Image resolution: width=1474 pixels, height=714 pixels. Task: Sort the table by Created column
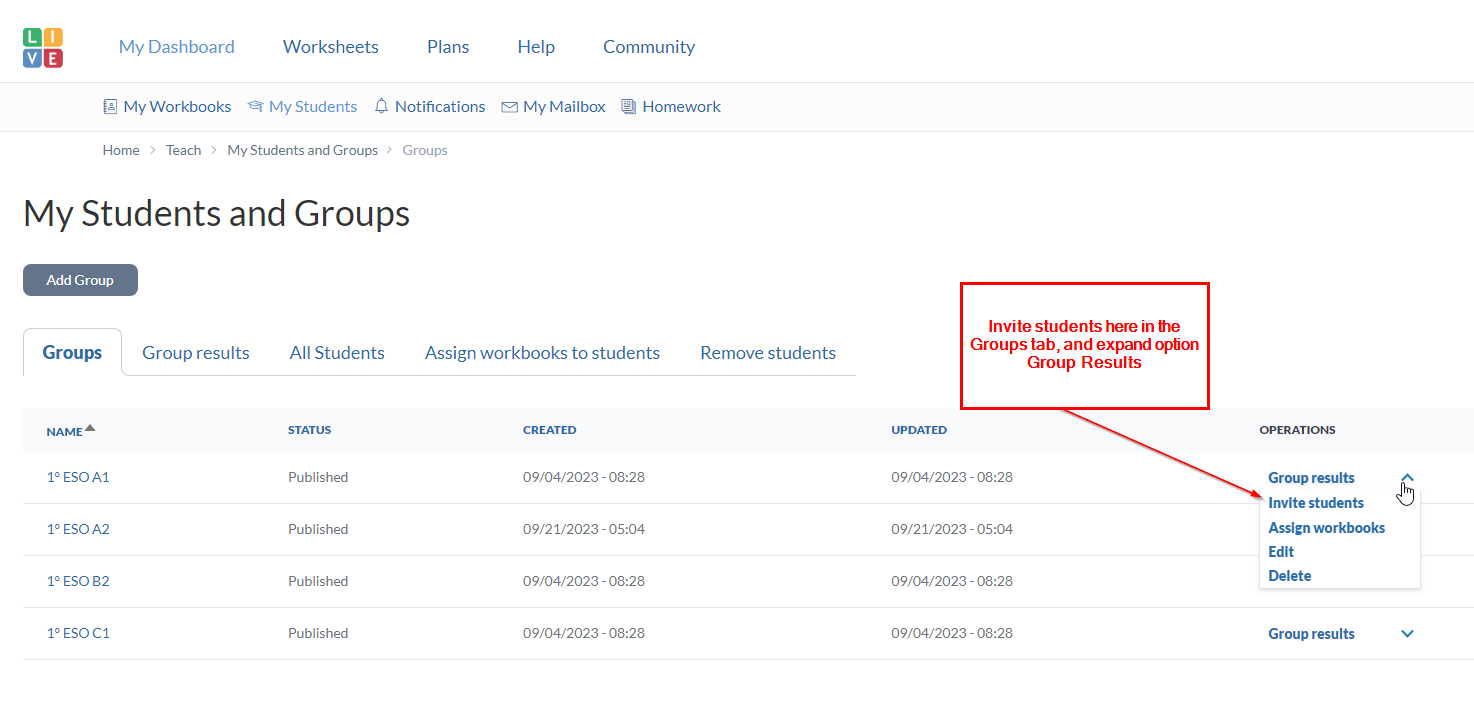[x=549, y=430]
